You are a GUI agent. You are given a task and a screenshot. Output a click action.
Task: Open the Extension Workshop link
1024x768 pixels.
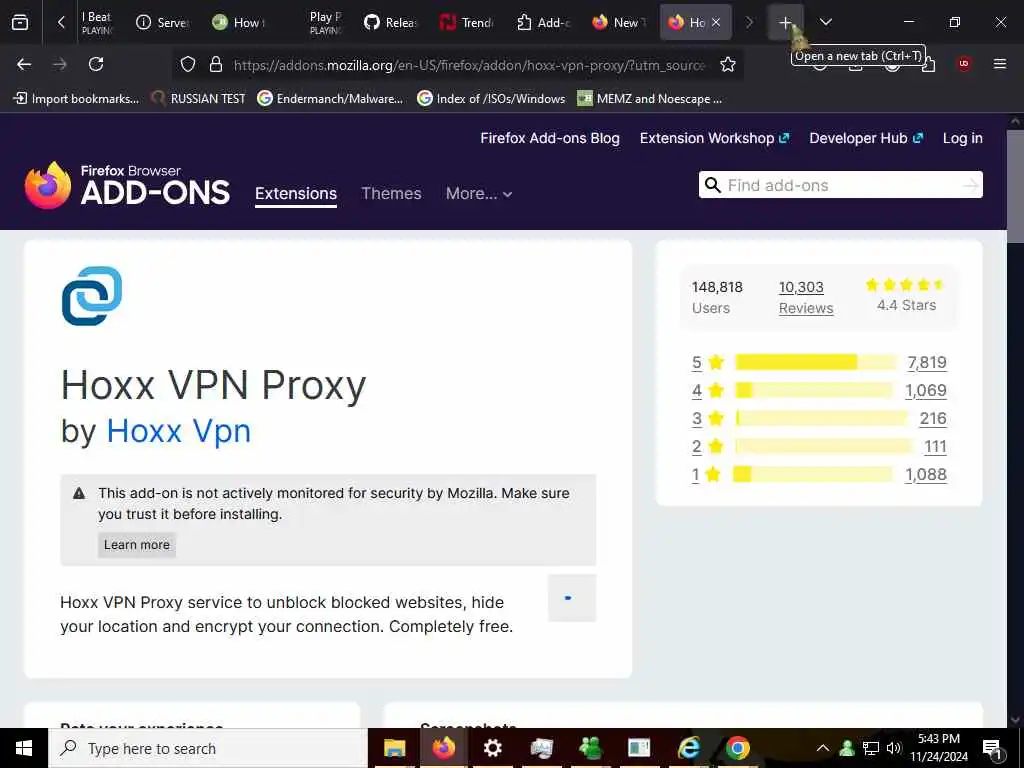point(714,138)
